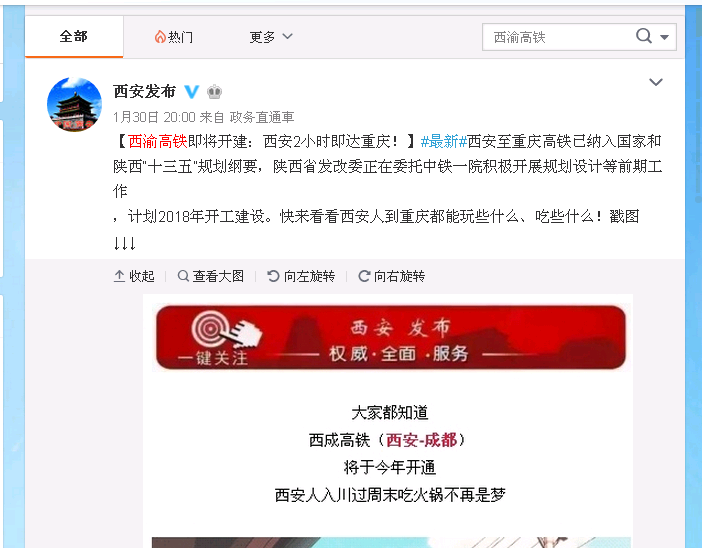The height and width of the screenshot is (548, 702).
Task: Open the #最新# hashtag link
Action: [x=444, y=141]
